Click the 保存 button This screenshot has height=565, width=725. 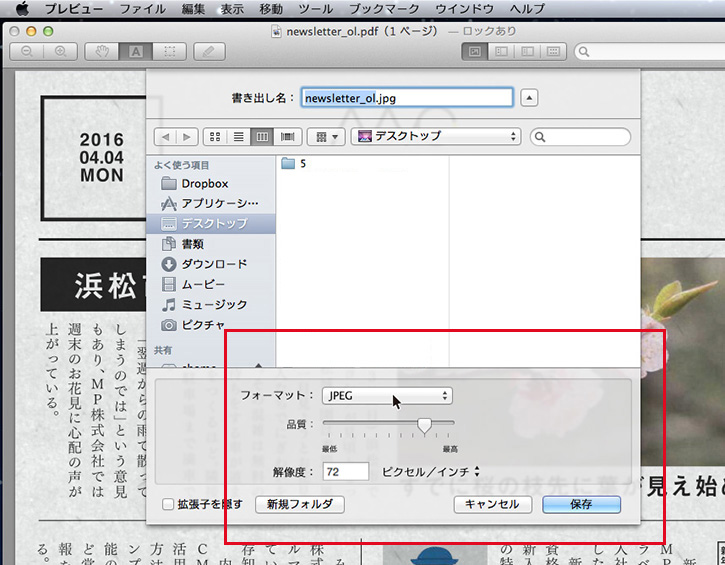click(x=581, y=504)
